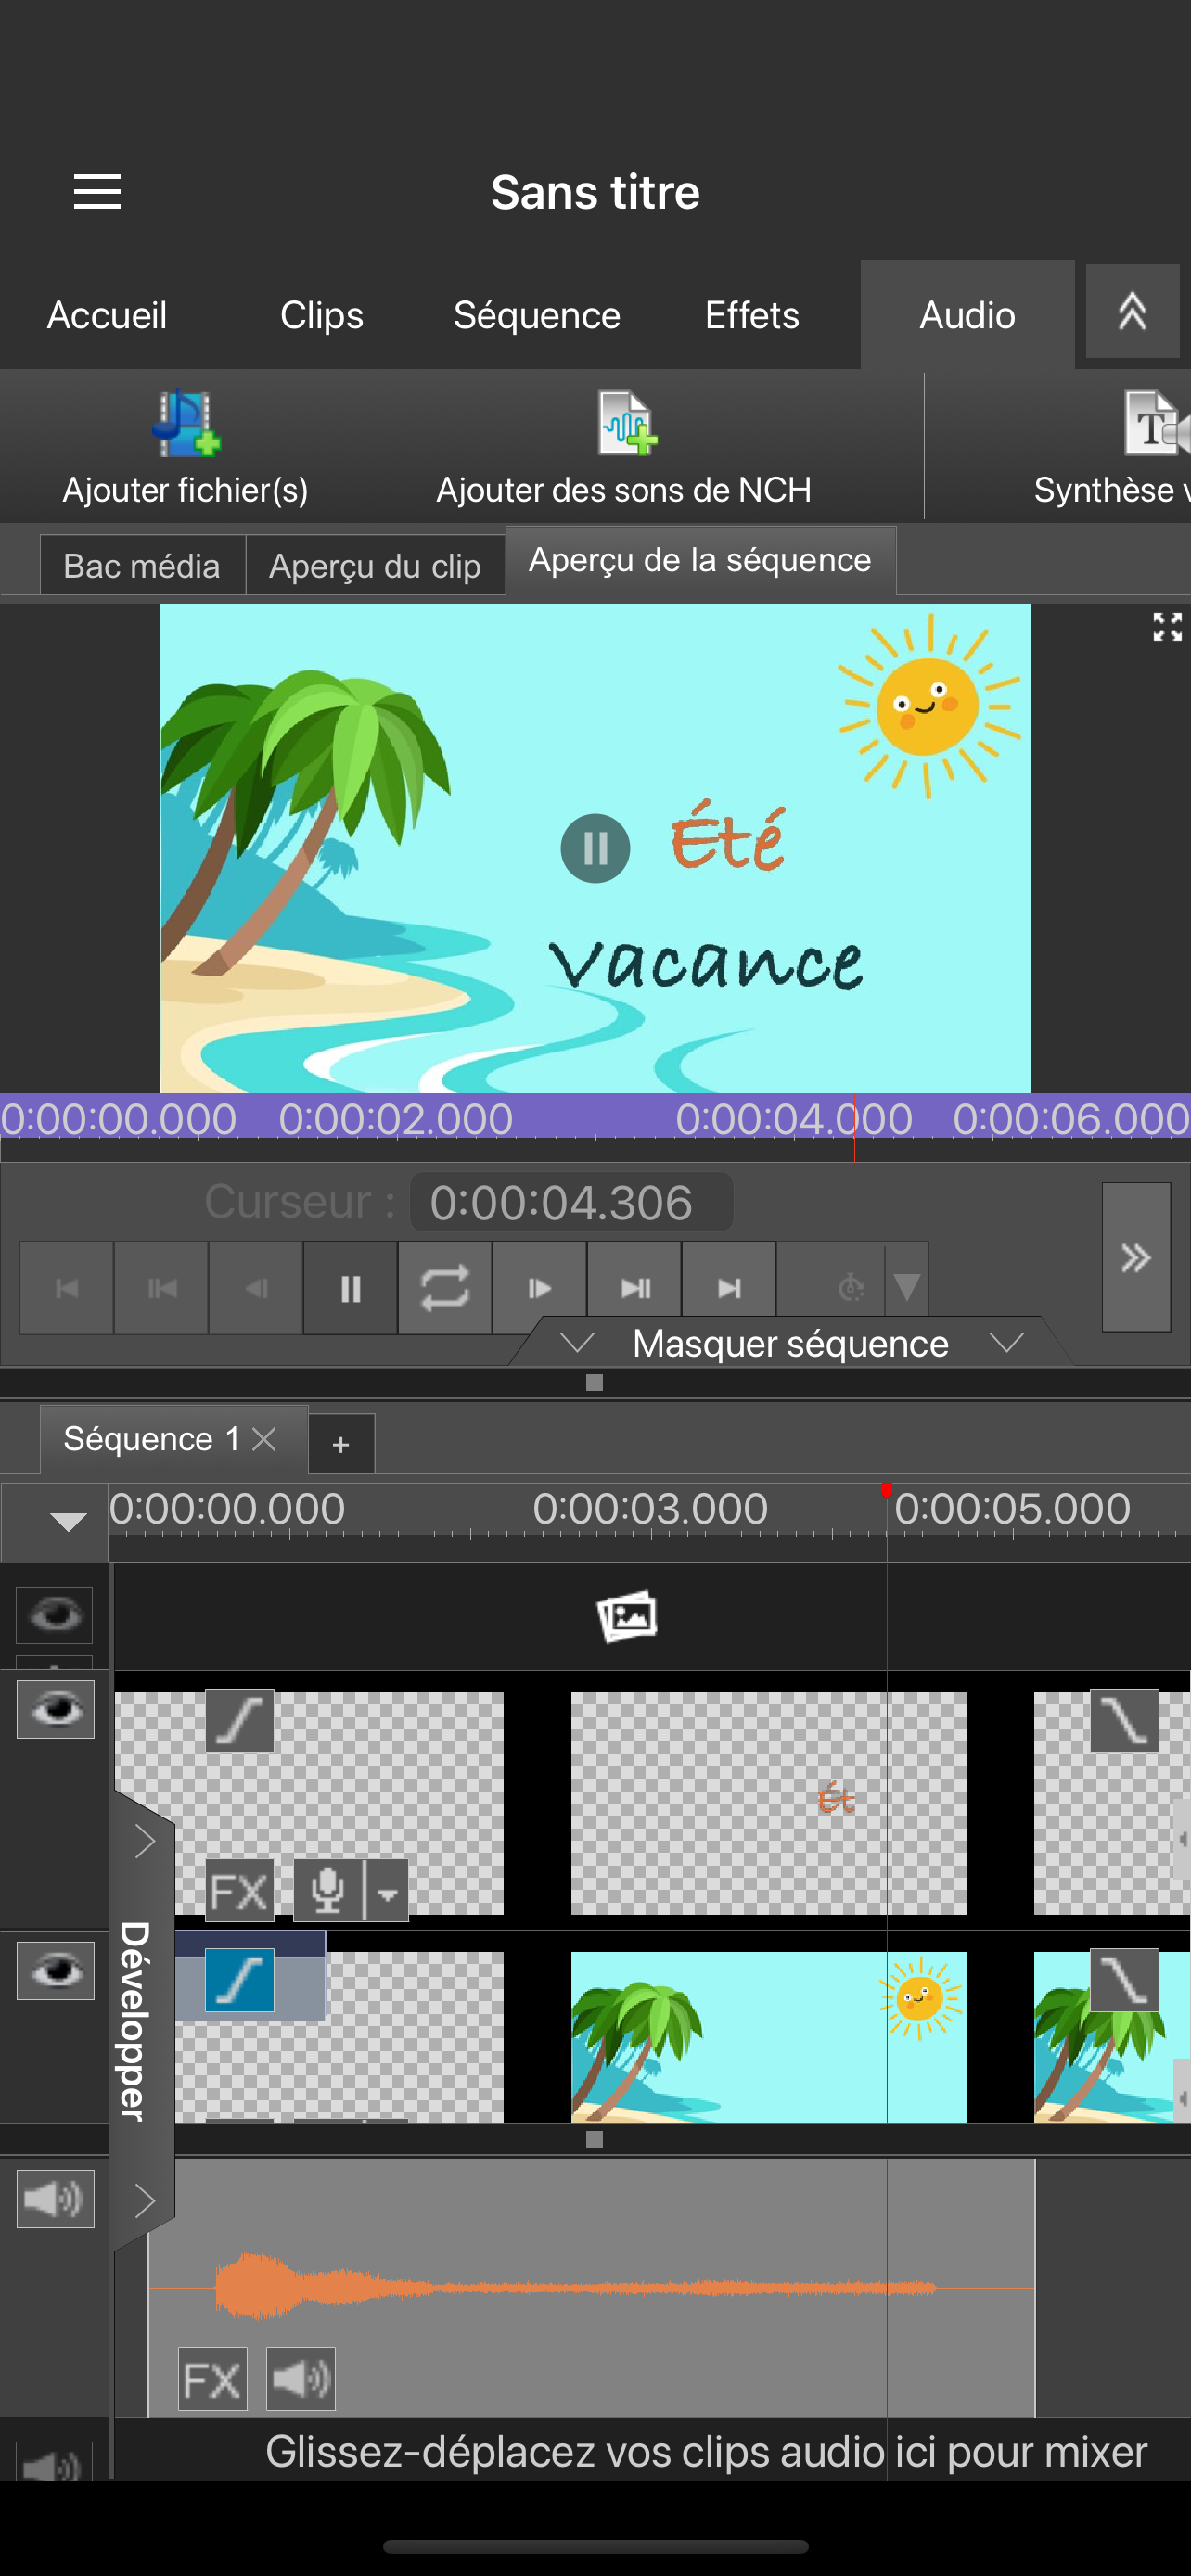Image resolution: width=1191 pixels, height=2576 pixels.
Task: Open Synthèse vocale tool
Action: tap(1110, 448)
